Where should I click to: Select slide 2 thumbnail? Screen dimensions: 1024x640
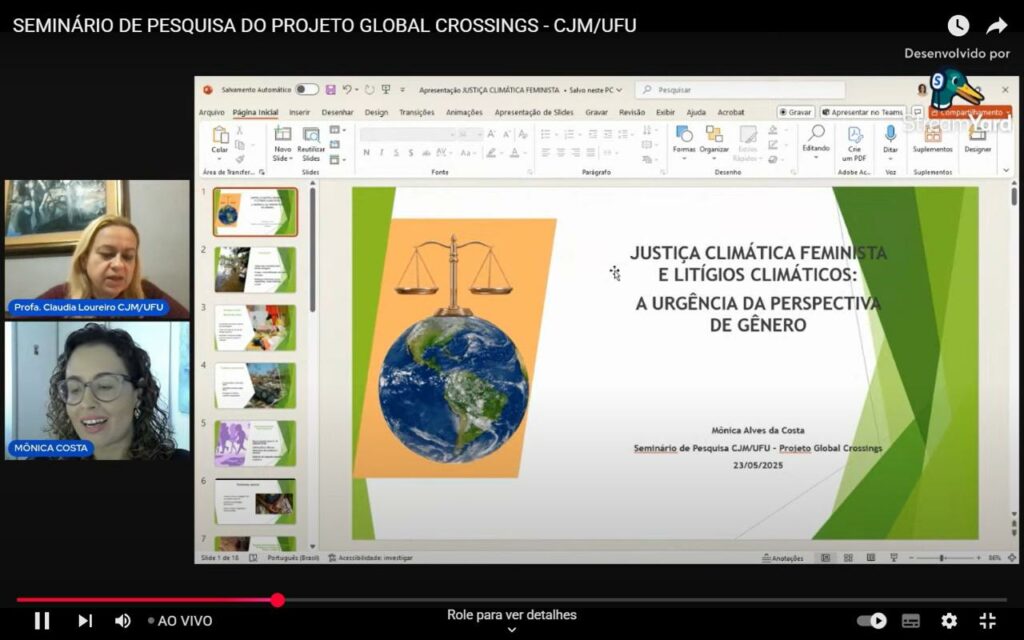[x=255, y=270]
